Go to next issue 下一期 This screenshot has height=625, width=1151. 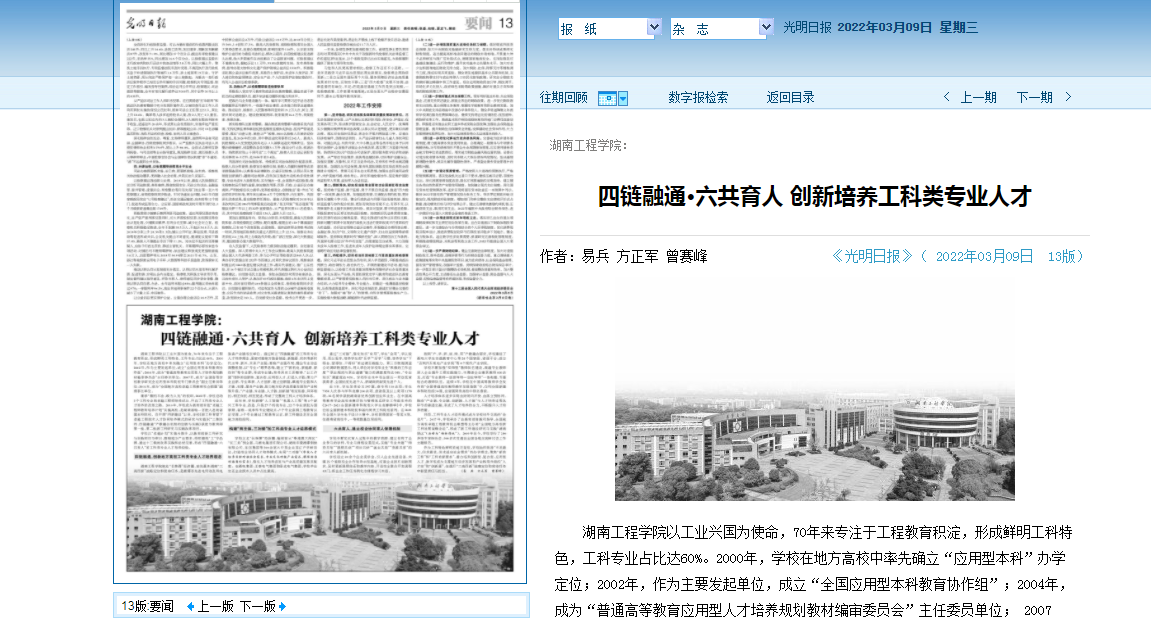point(1034,97)
